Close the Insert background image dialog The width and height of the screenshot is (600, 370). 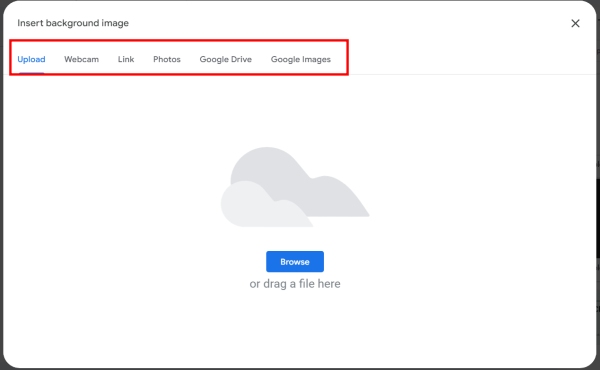(575, 23)
